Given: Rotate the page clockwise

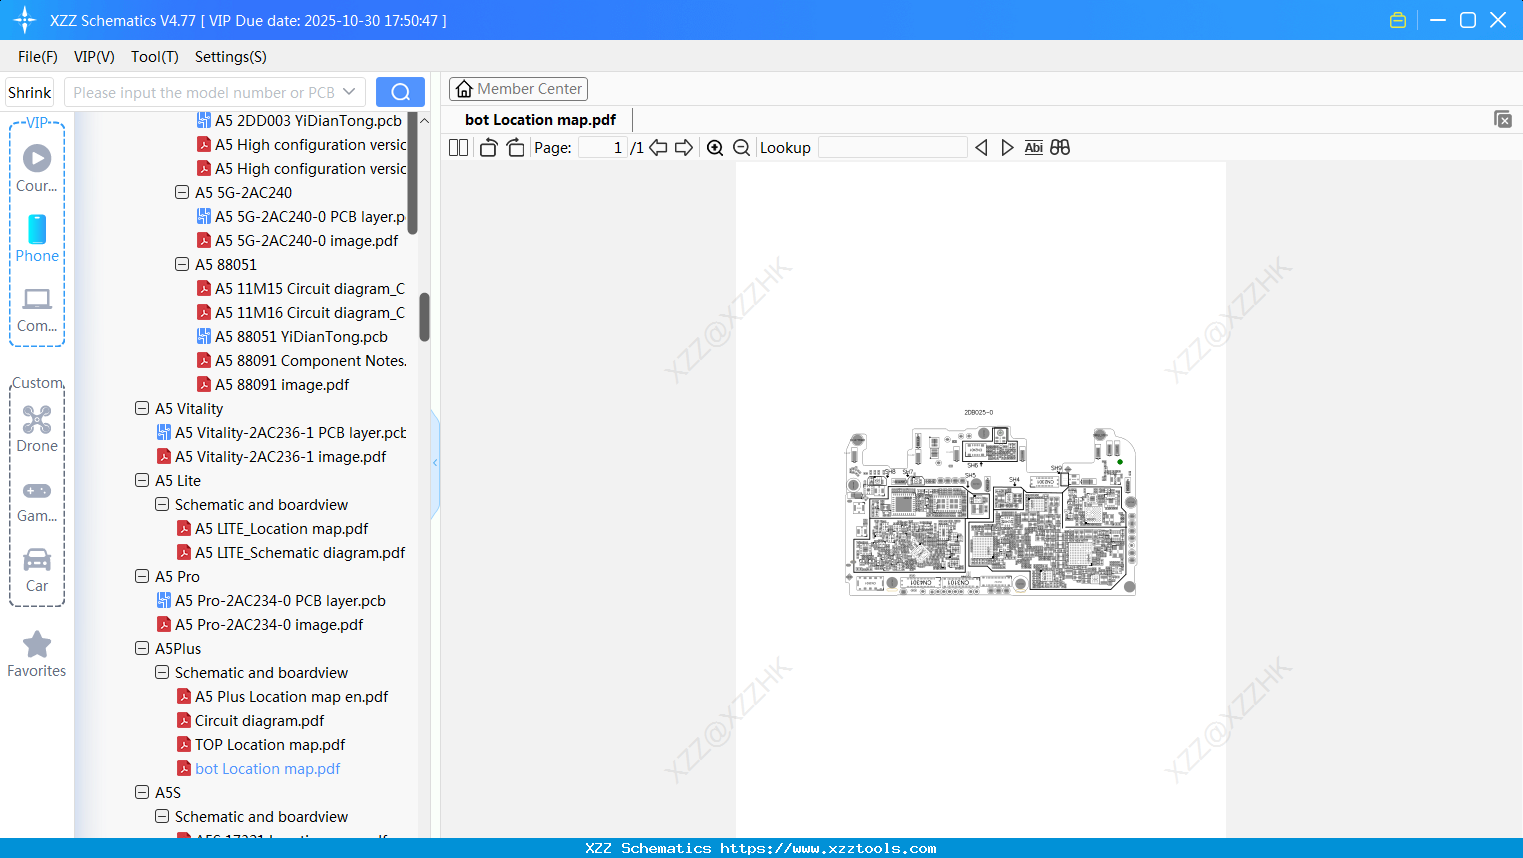Looking at the screenshot, I should (x=515, y=147).
